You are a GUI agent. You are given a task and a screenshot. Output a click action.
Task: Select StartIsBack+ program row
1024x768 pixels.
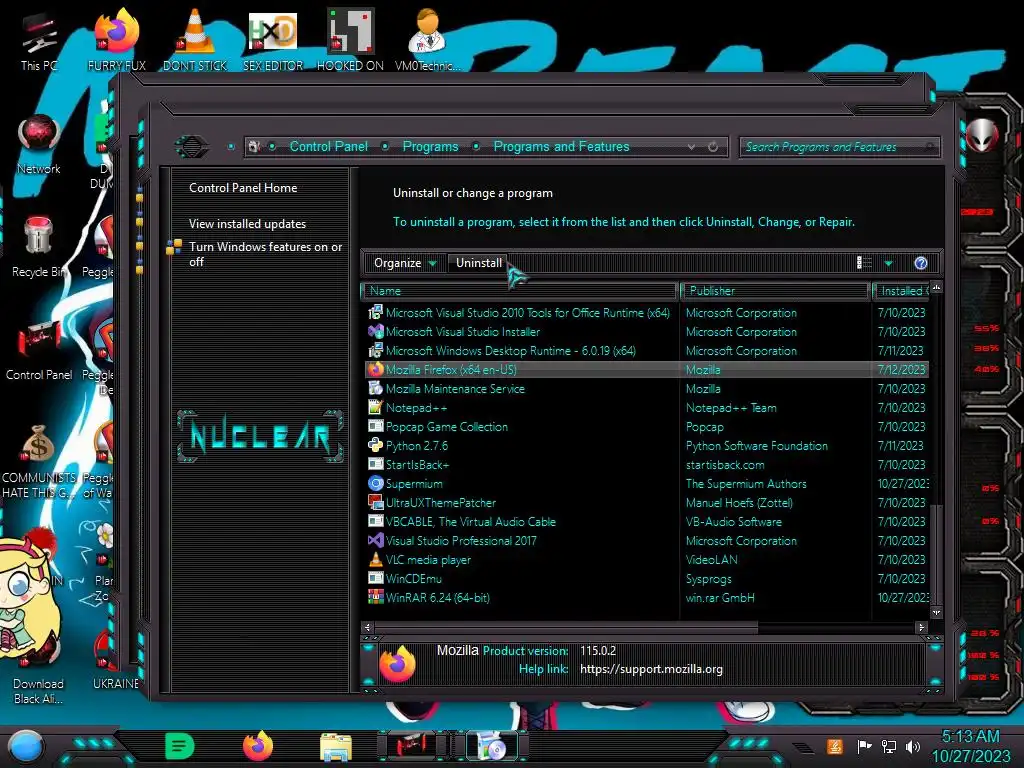tap(647, 464)
